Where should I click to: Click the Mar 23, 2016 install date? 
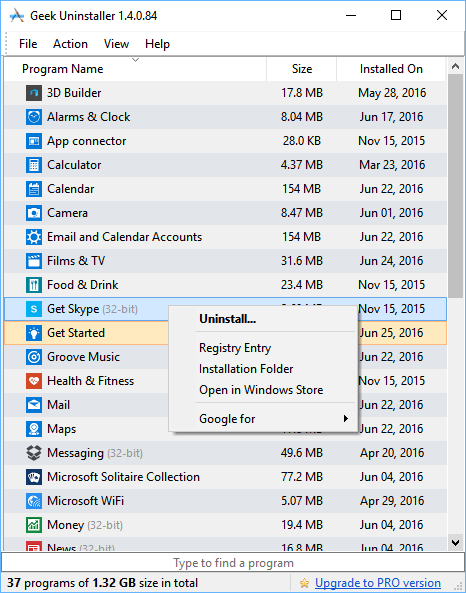[392, 165]
